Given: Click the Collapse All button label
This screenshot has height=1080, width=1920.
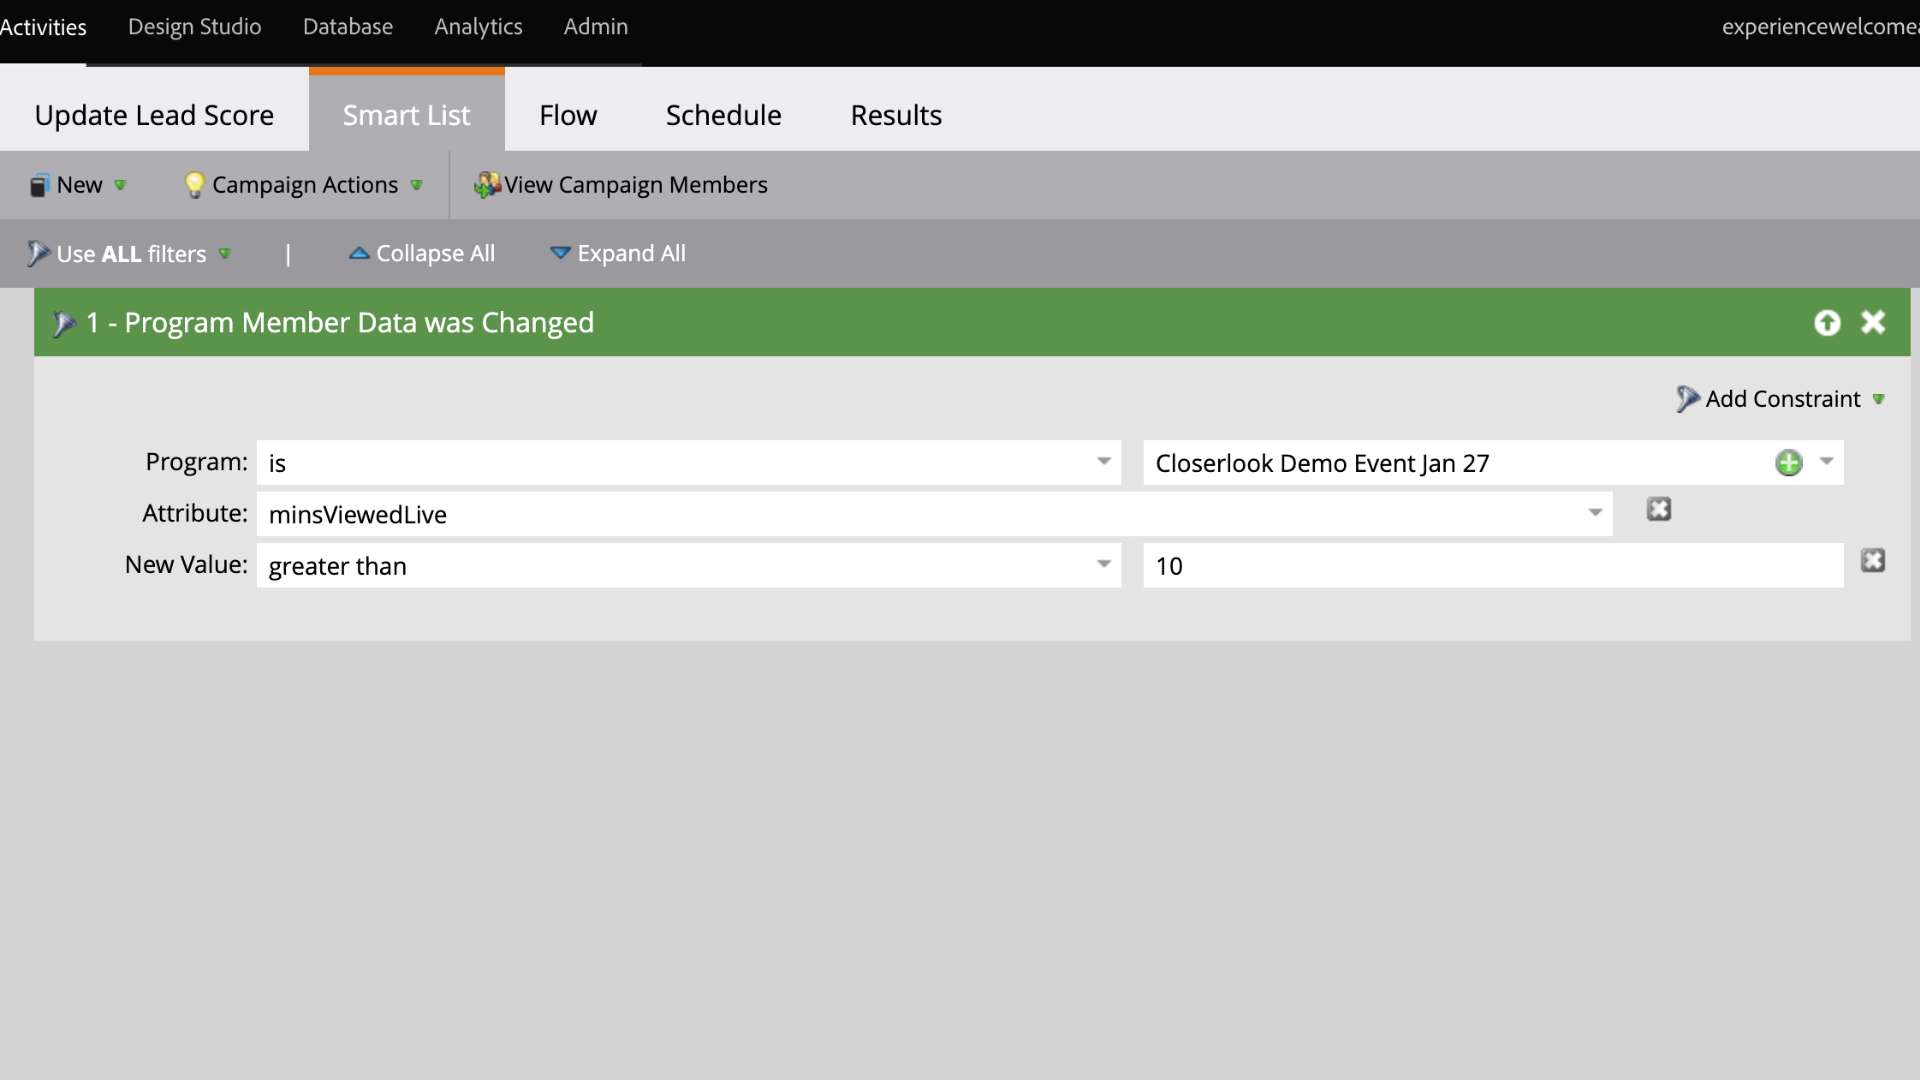Looking at the screenshot, I should tap(435, 254).
